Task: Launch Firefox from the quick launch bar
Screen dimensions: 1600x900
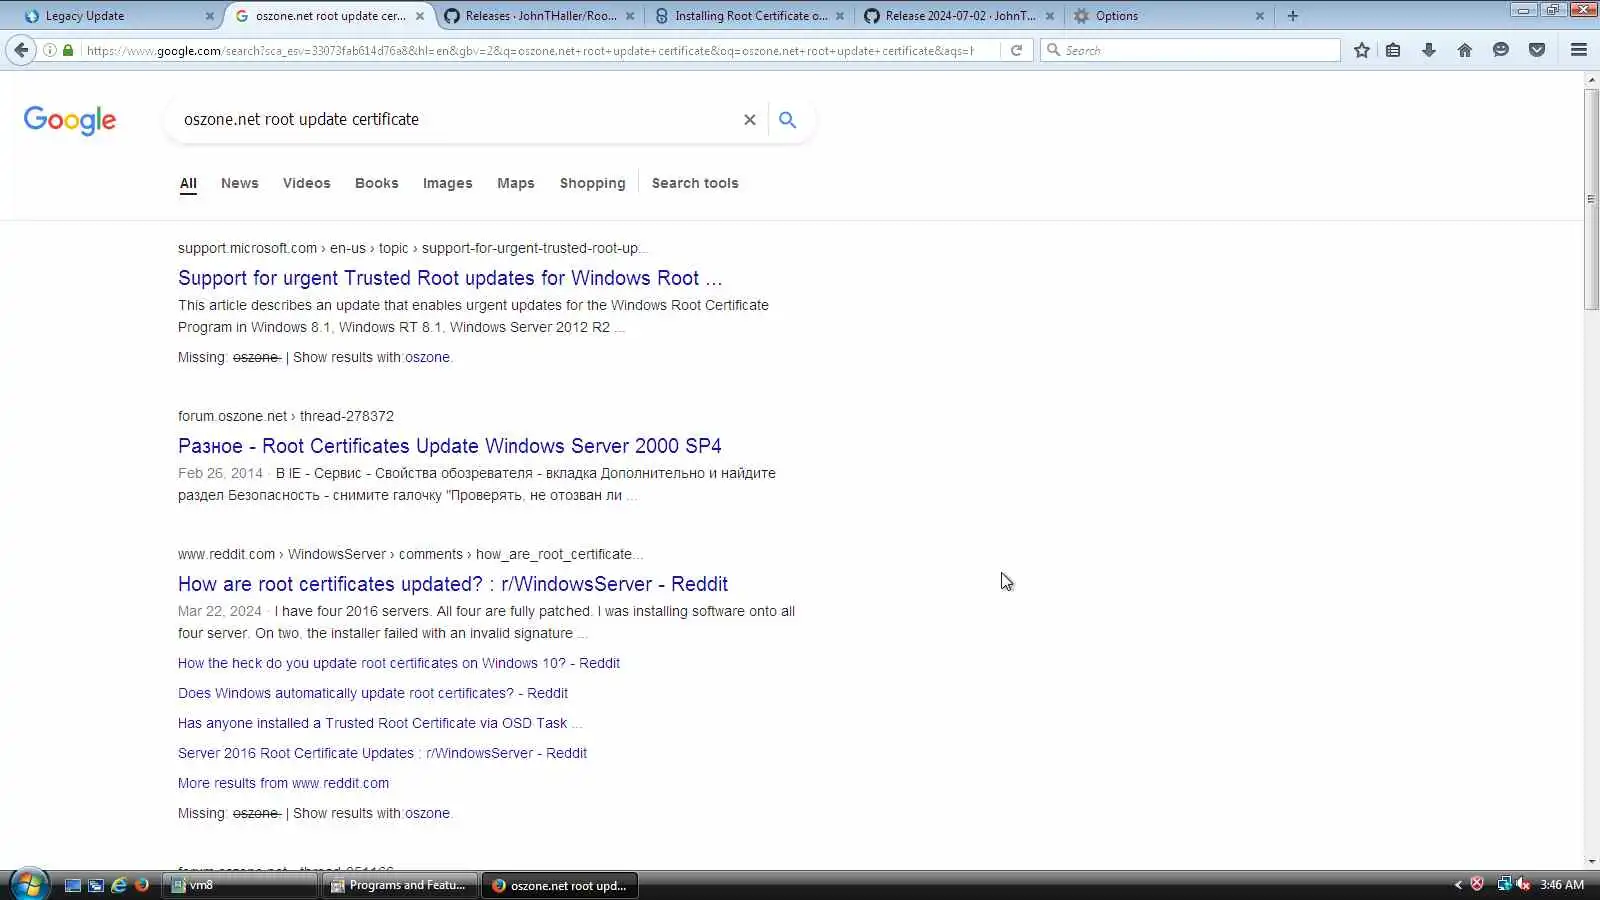Action: (x=142, y=885)
